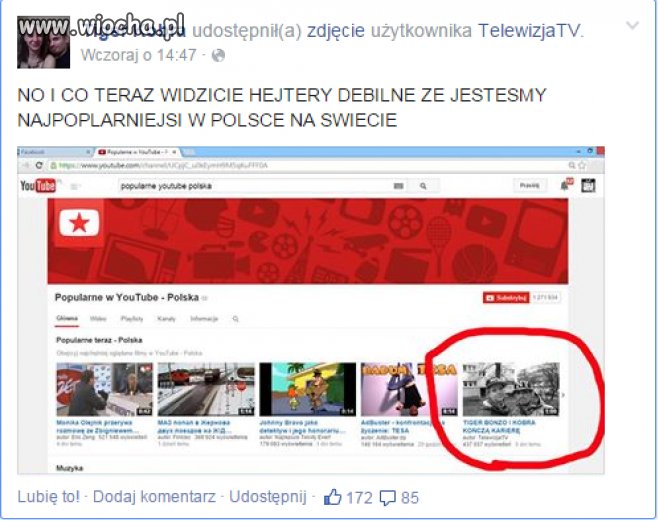Open the Monika Olejnik video thumbnail
The image size is (659, 522).
(x=105, y=390)
